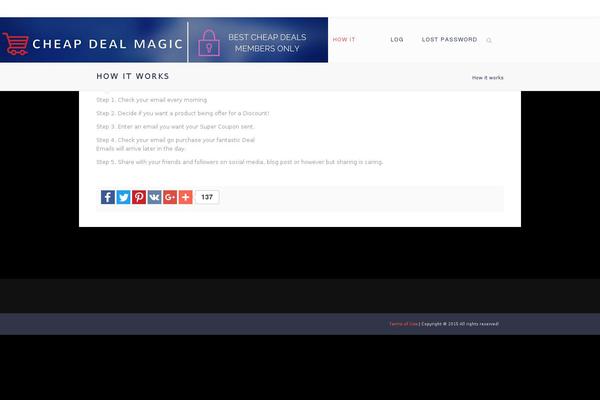Click the How it works breadcrumb

[x=488, y=78]
